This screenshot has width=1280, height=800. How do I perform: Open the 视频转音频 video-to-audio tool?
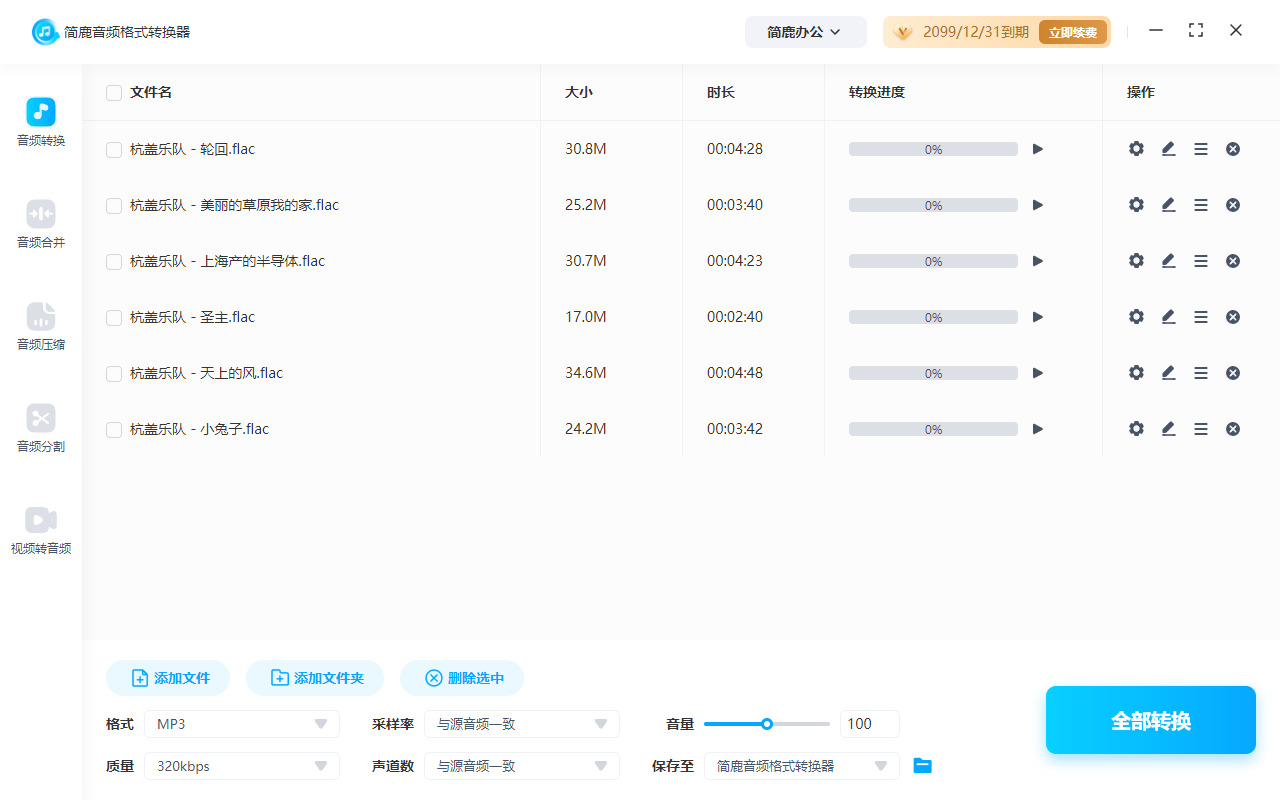point(40,530)
